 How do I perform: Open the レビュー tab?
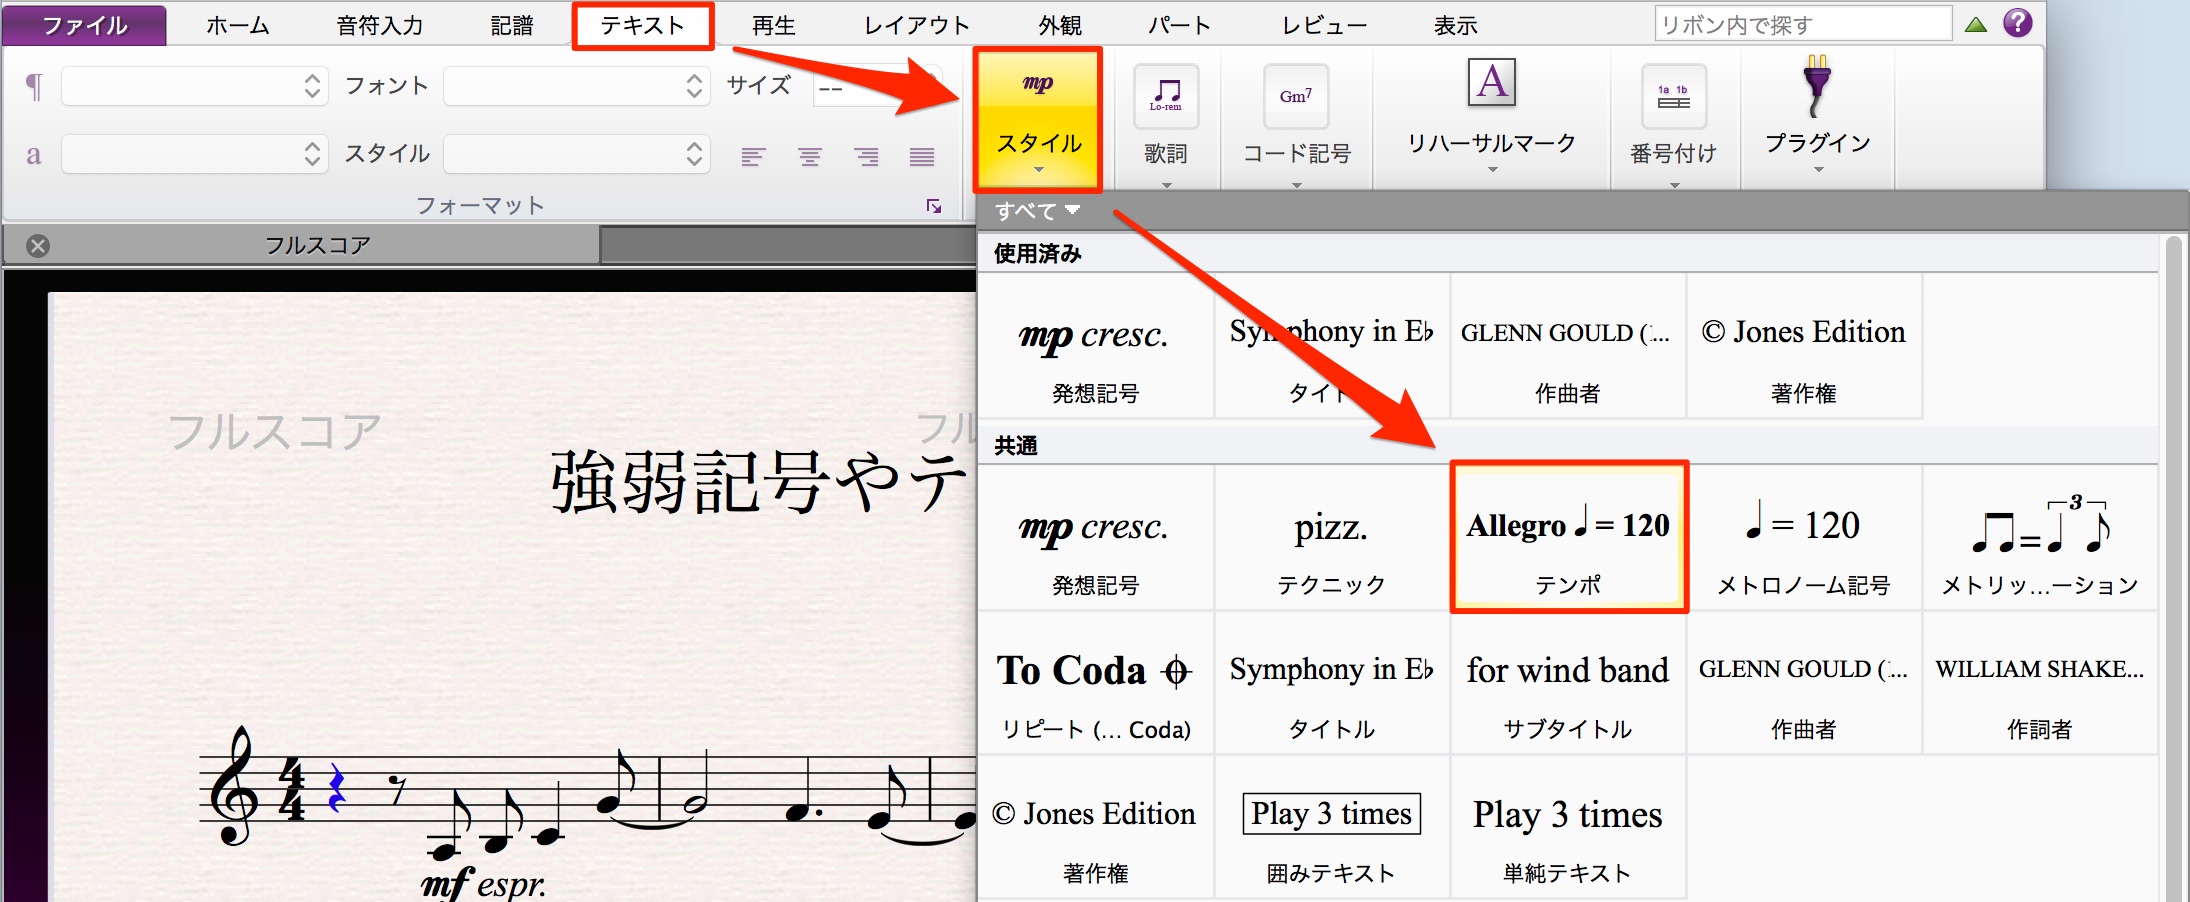pyautogui.click(x=1324, y=25)
